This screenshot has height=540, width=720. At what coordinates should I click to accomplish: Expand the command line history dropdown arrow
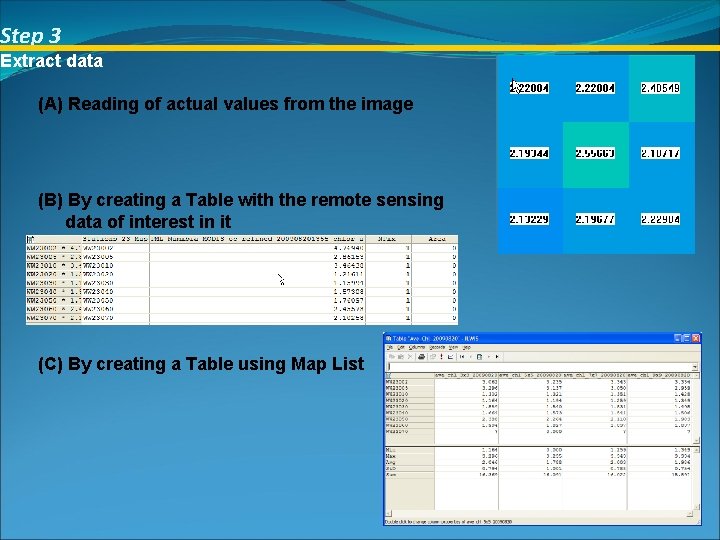pyautogui.click(x=695, y=367)
